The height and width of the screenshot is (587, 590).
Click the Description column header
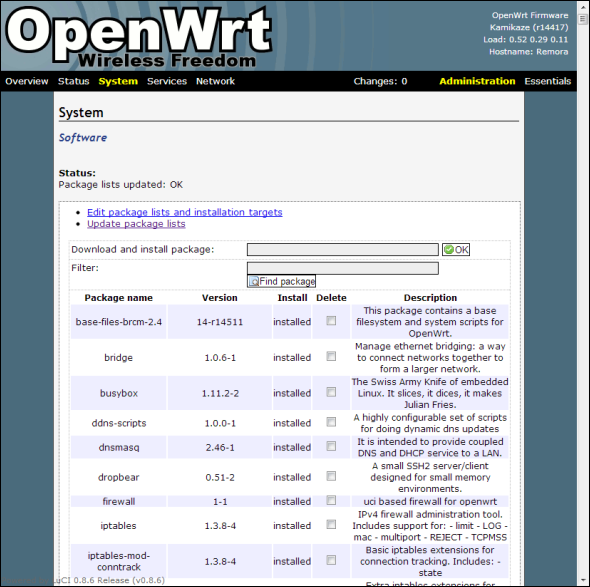[x=430, y=298]
